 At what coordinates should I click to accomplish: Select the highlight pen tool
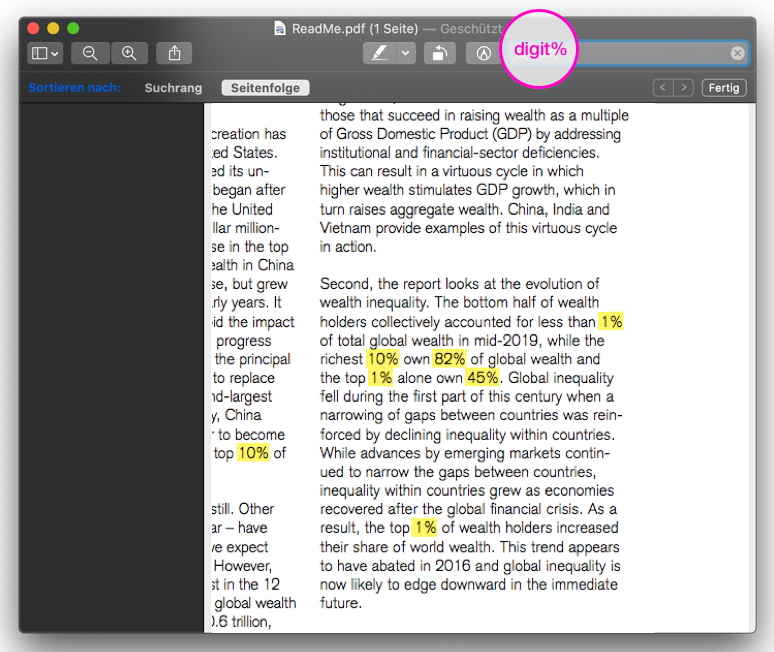379,53
